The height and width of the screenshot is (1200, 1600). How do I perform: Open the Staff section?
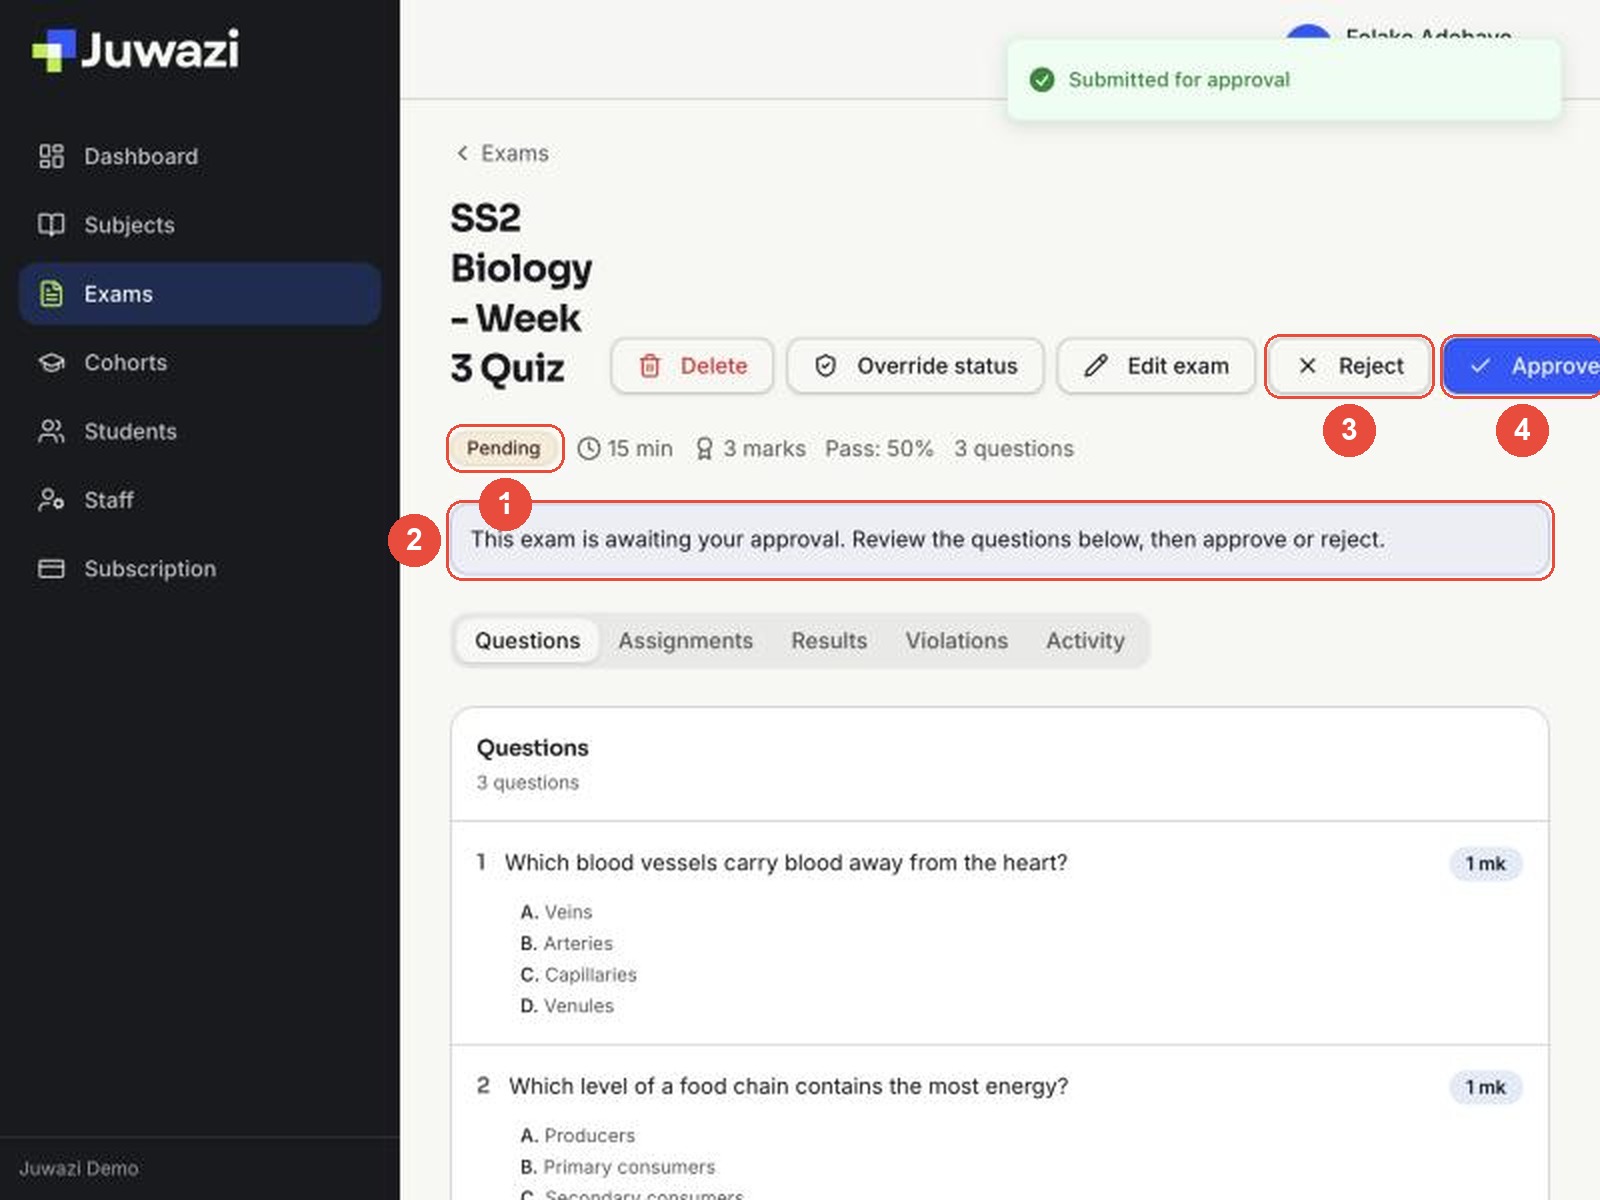(x=200, y=500)
